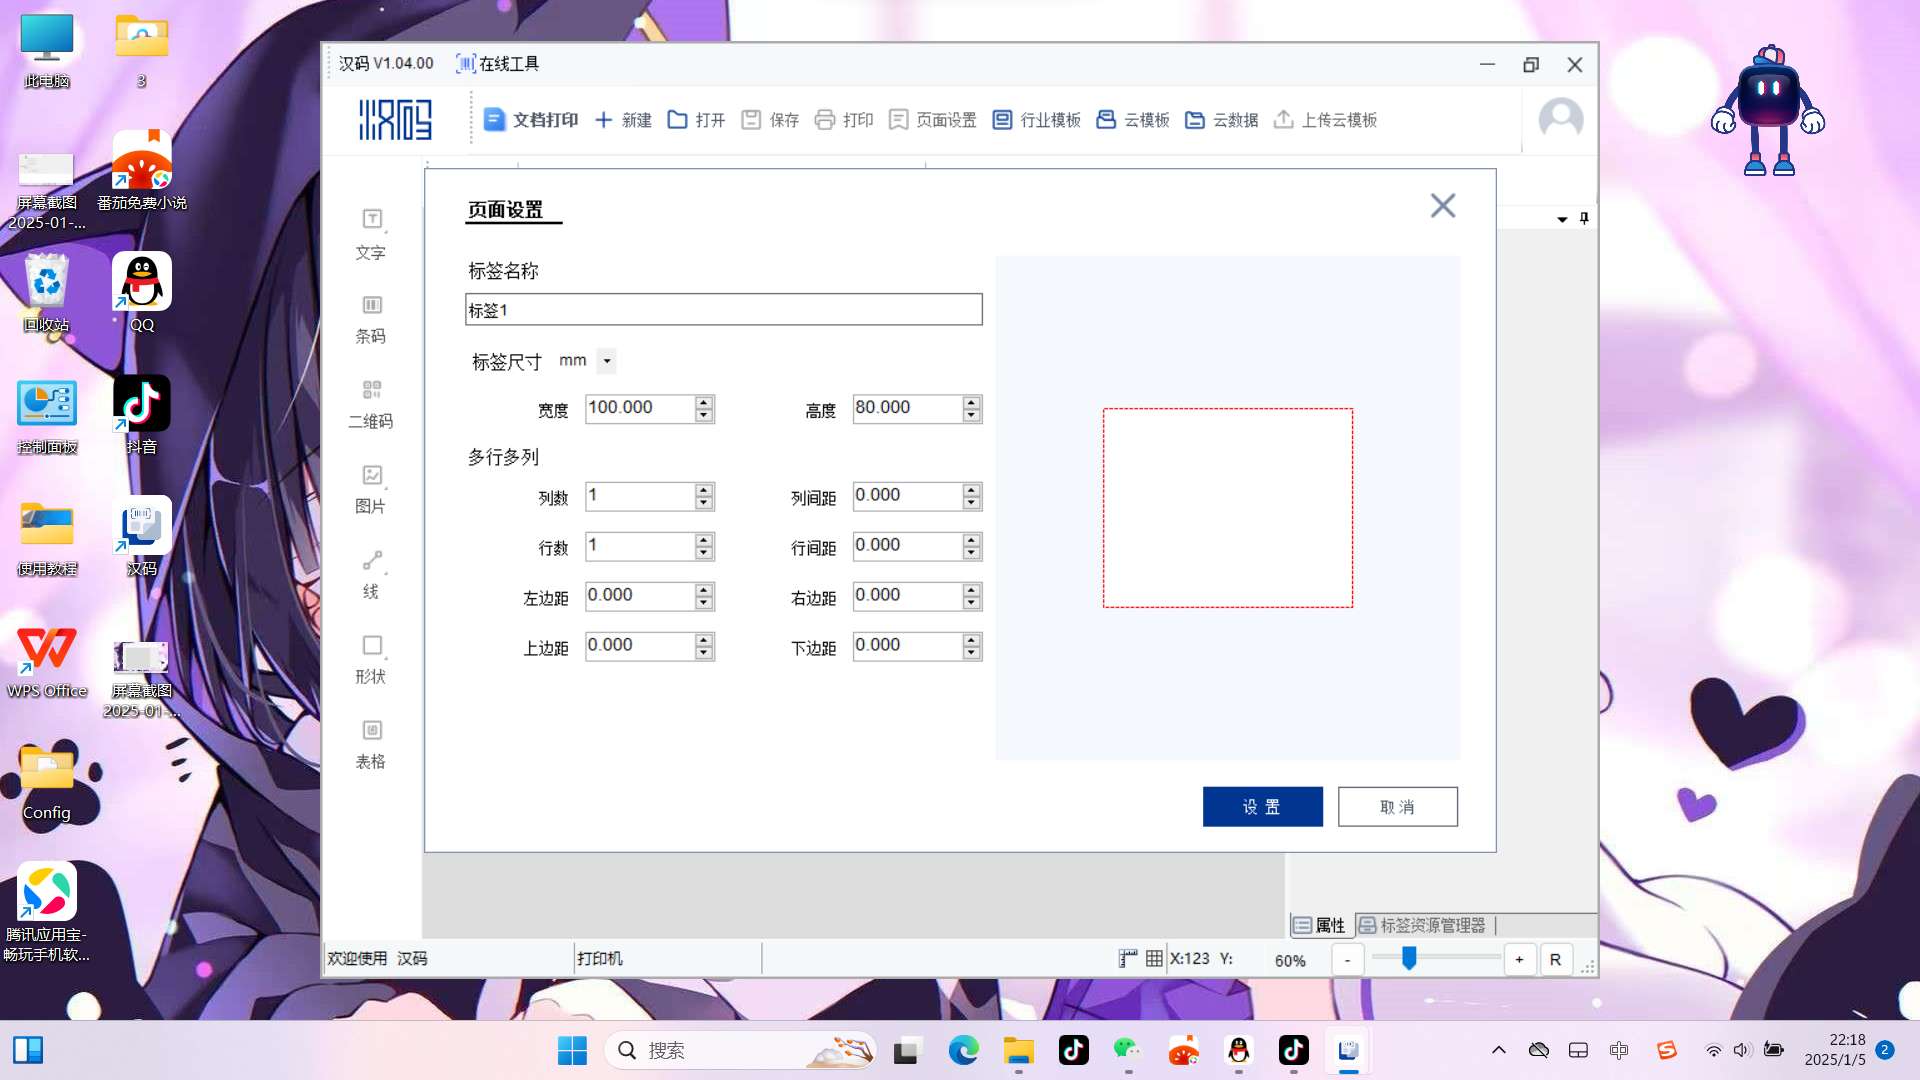Click the taskbar search box
The height and width of the screenshot is (1080, 1920).
coord(741,1050)
